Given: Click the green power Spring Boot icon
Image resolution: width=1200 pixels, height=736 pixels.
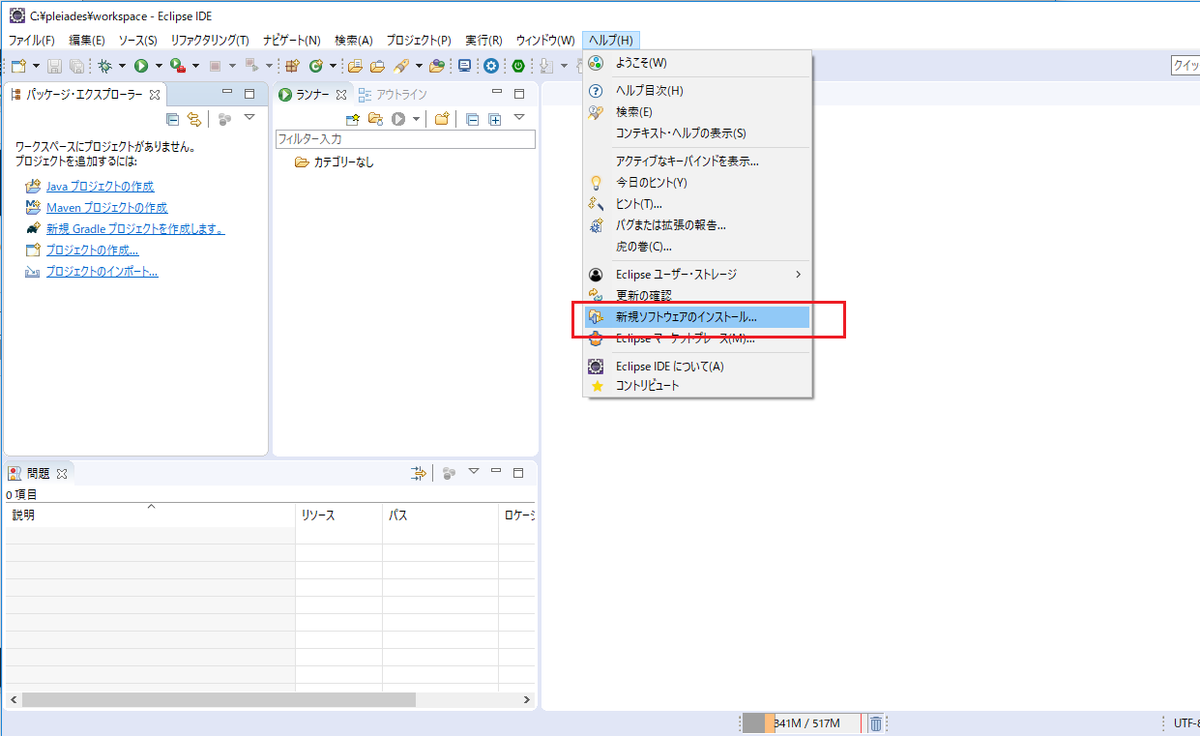Looking at the screenshot, I should [x=518, y=66].
